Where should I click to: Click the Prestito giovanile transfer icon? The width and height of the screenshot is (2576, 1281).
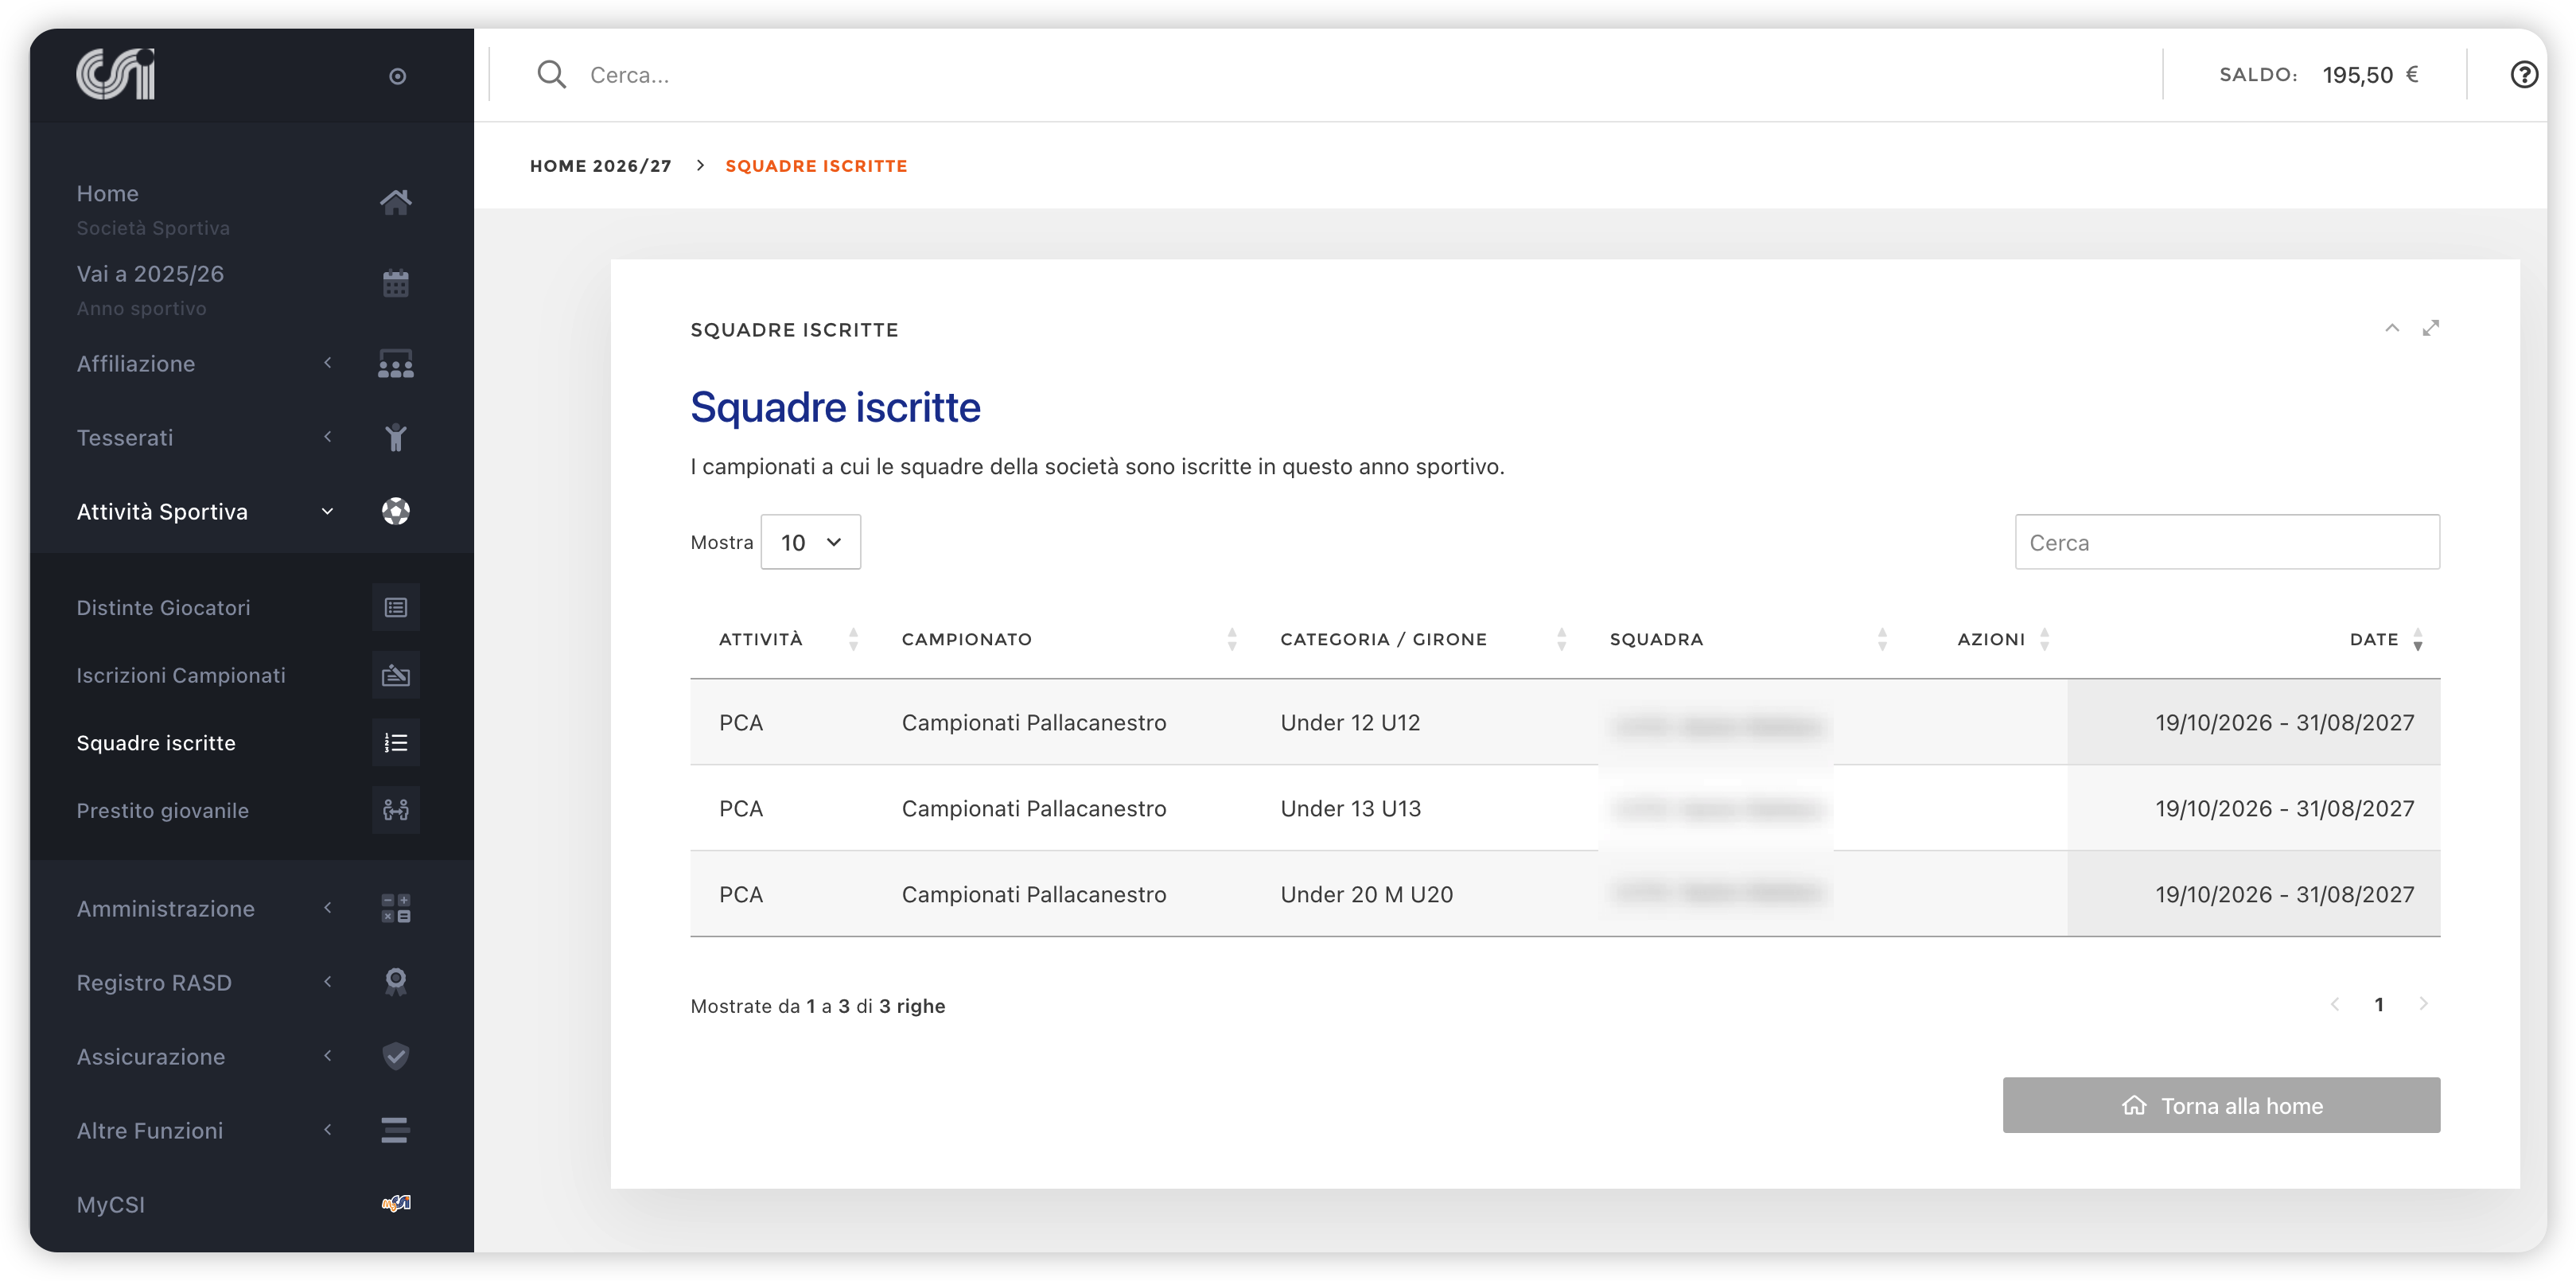tap(396, 811)
